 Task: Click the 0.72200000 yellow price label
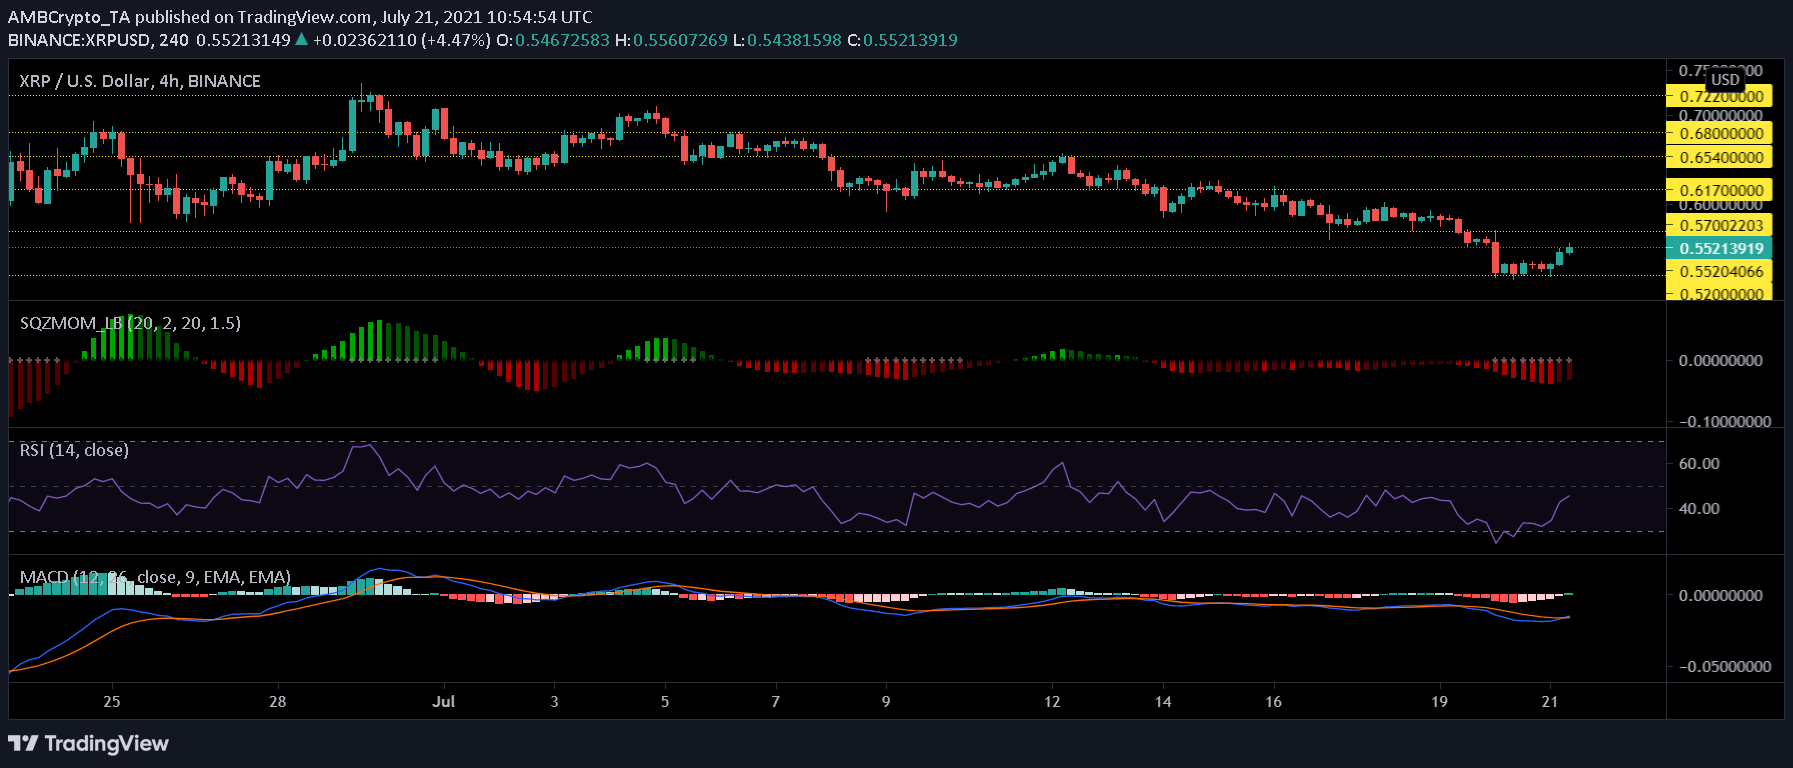1719,96
